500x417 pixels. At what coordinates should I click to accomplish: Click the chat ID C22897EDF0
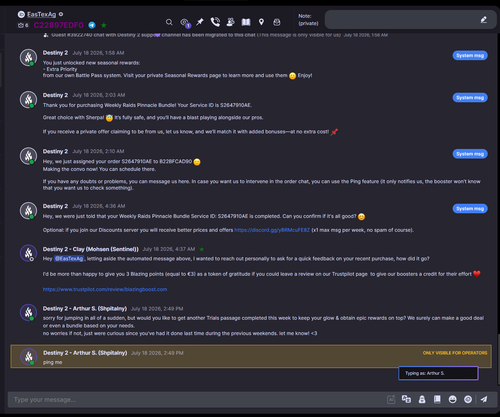tap(59, 25)
